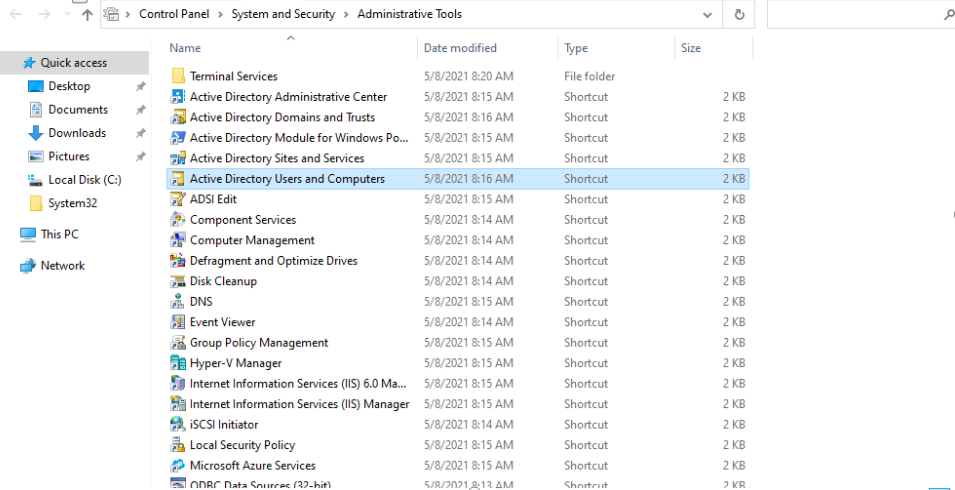The width and height of the screenshot is (955, 490).
Task: Select the DNS shortcut icon
Action: click(x=178, y=302)
